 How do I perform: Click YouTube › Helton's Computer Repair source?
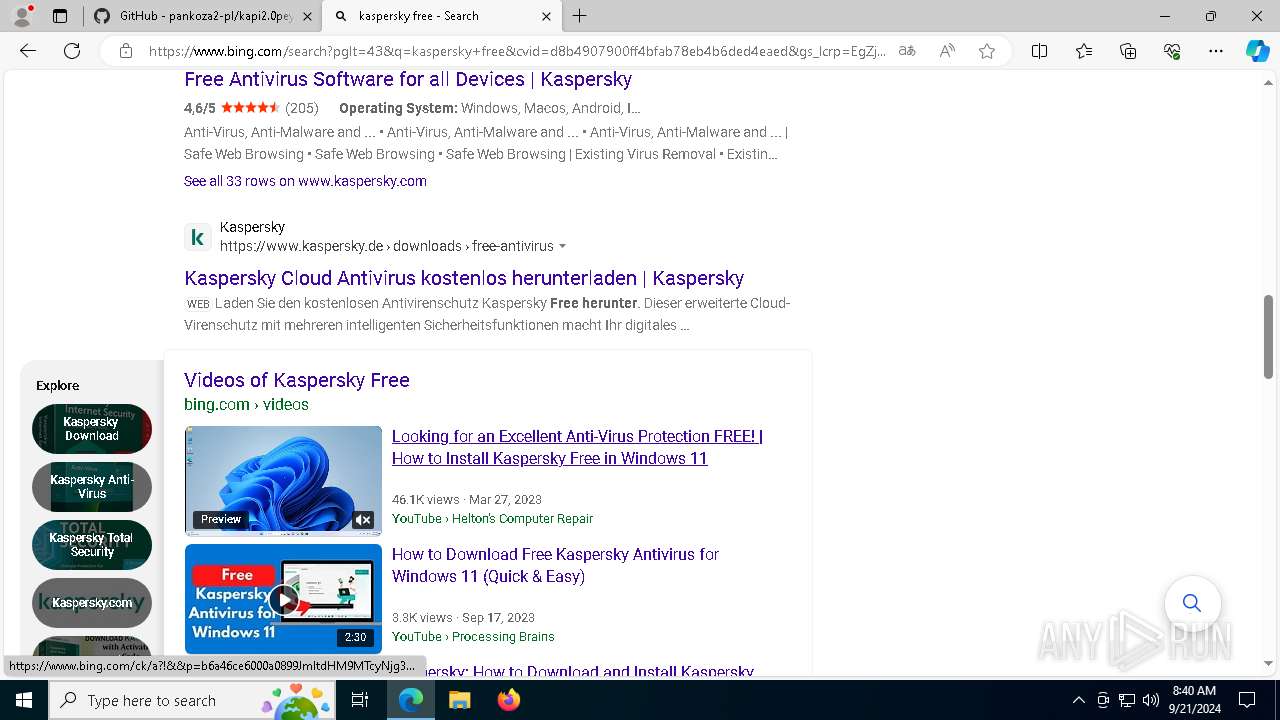(492, 518)
